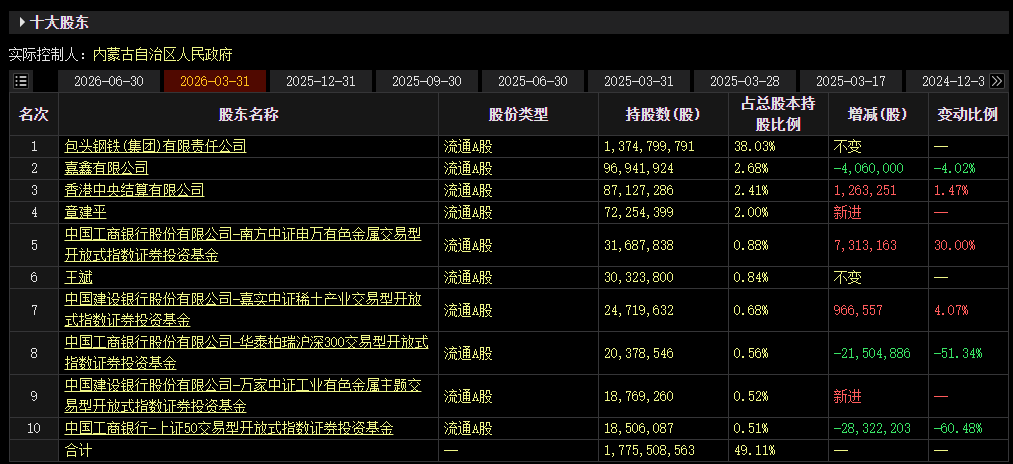Click the 变动比例 column header
The image size is (1013, 464).
pyautogui.click(x=967, y=114)
